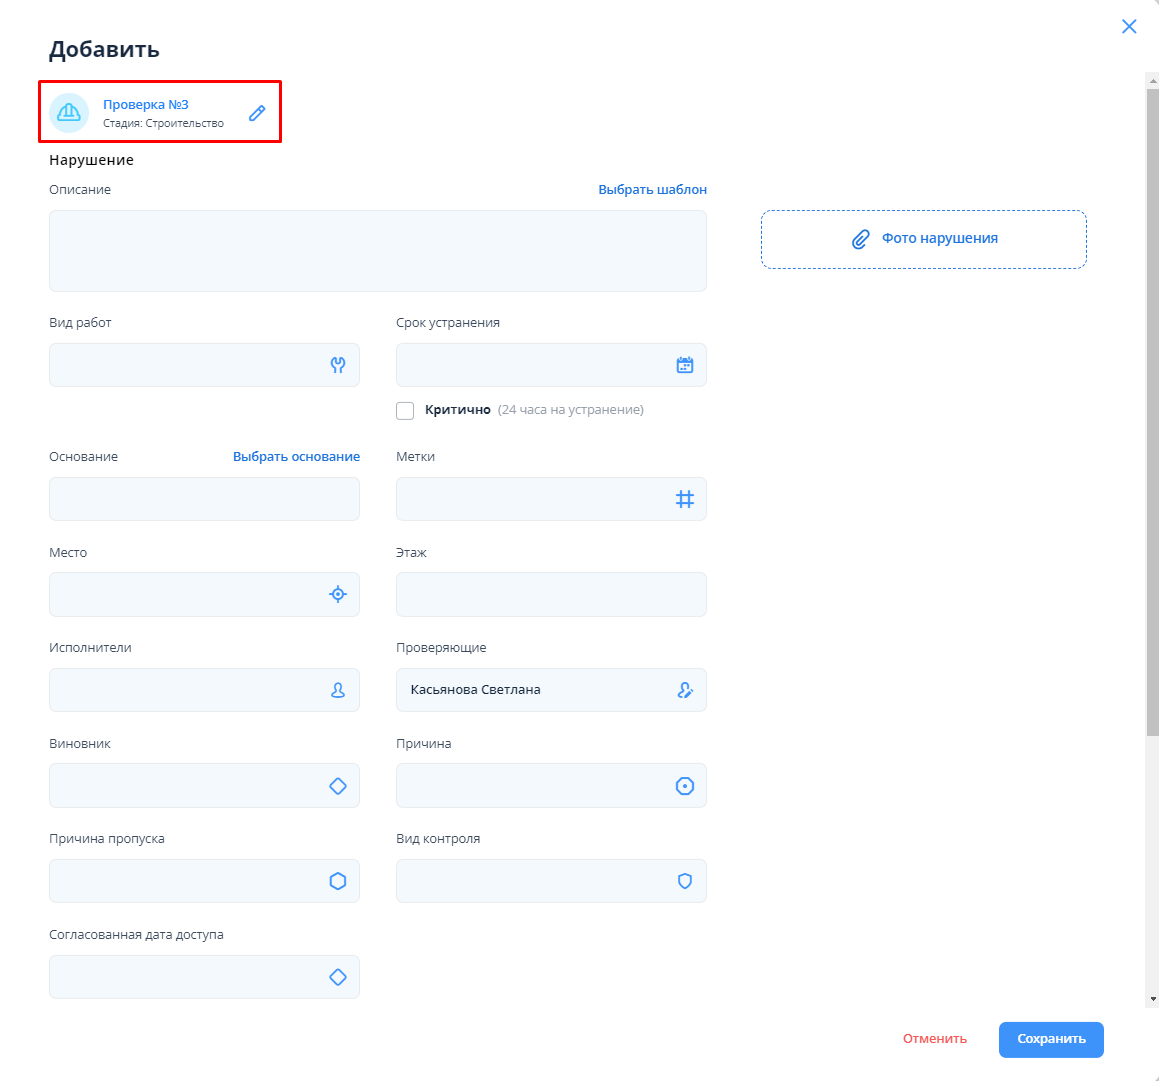Open the Причина selection field
Viewport: 1159px width, 1081px height.
pyautogui.click(x=535, y=786)
